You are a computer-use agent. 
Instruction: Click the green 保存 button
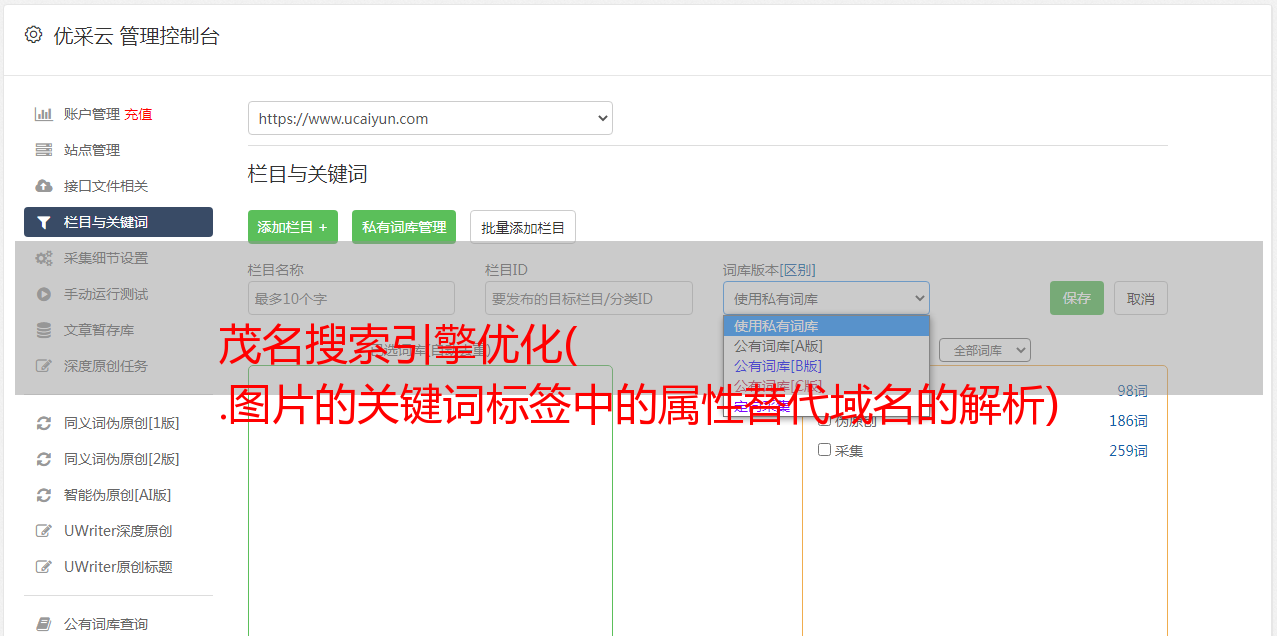point(1077,298)
